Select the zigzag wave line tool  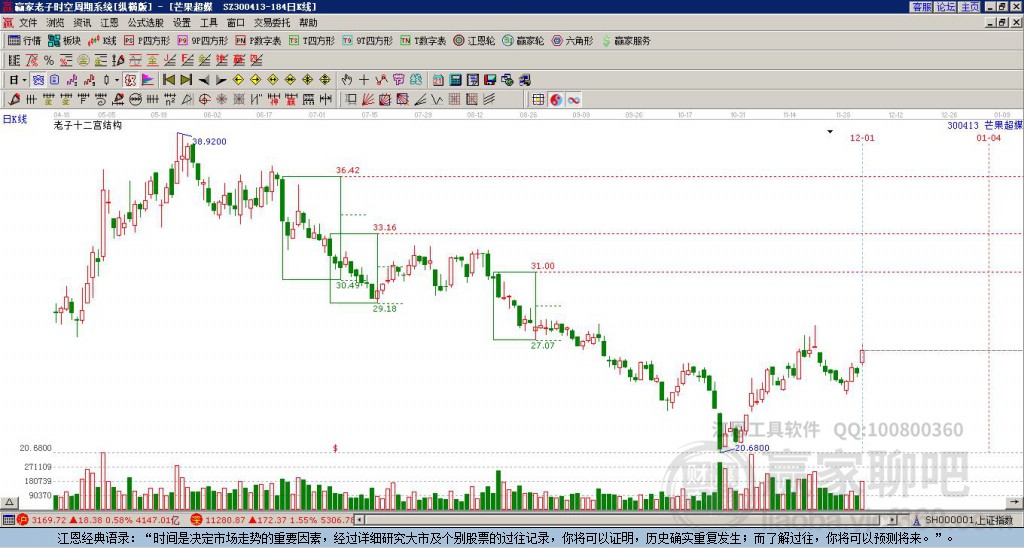pos(438,99)
